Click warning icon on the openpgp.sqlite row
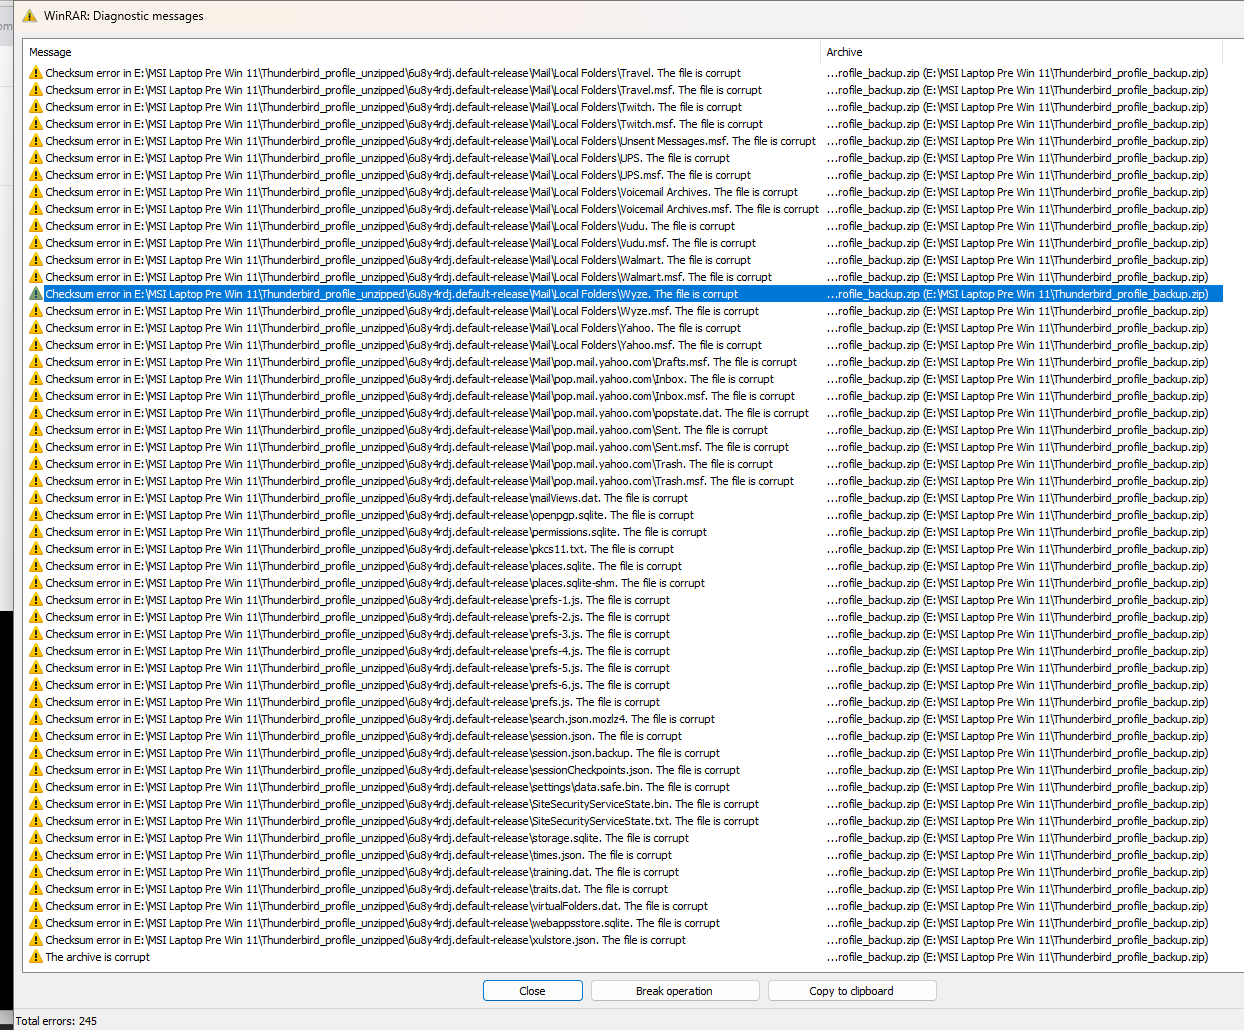1244x1030 pixels. pos(36,515)
